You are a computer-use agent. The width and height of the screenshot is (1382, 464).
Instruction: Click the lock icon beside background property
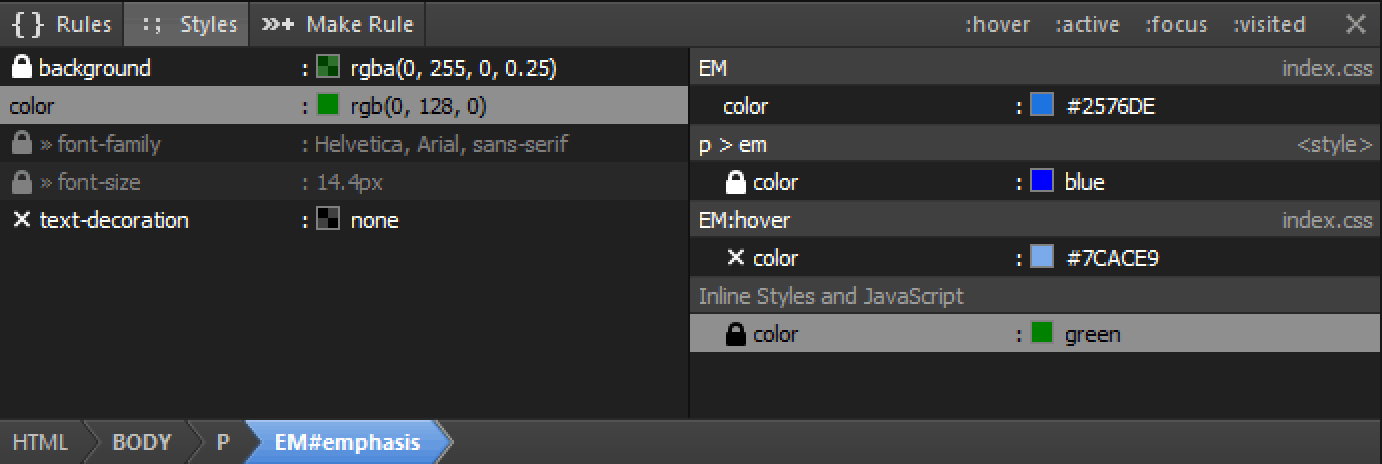[x=21, y=68]
